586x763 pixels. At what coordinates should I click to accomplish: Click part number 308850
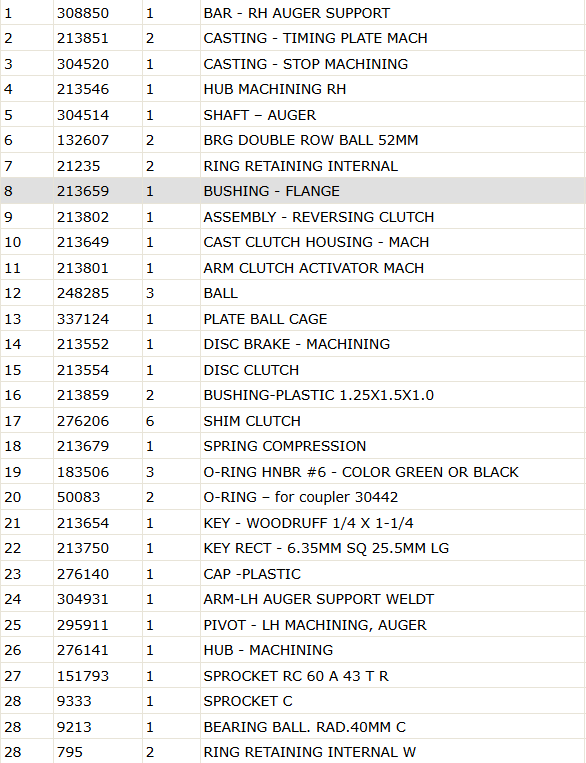(x=83, y=13)
